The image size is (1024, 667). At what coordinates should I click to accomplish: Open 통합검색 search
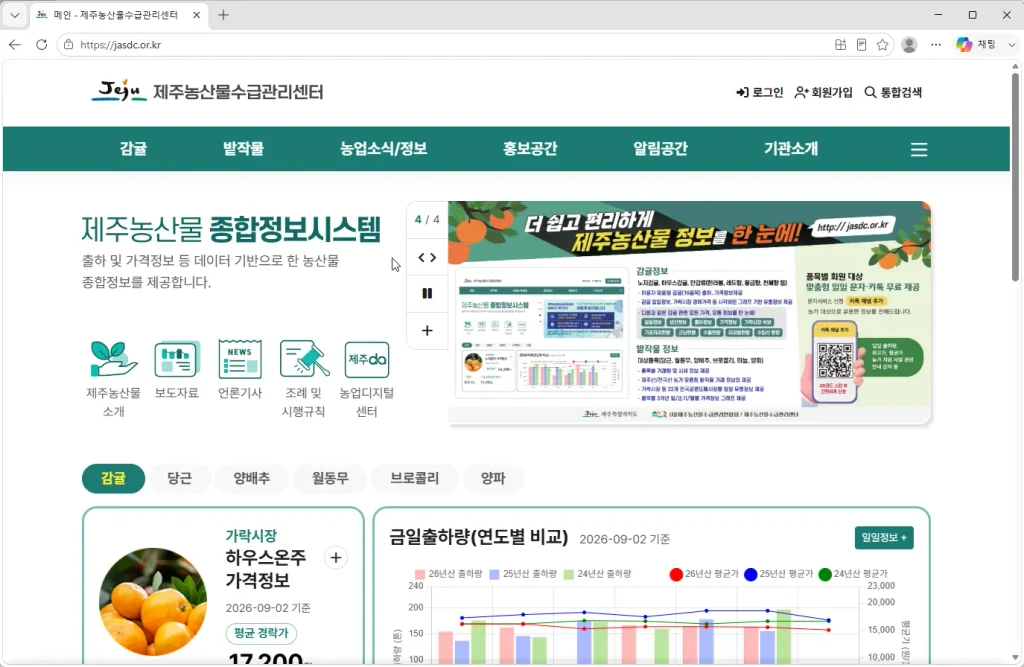[x=893, y=92]
